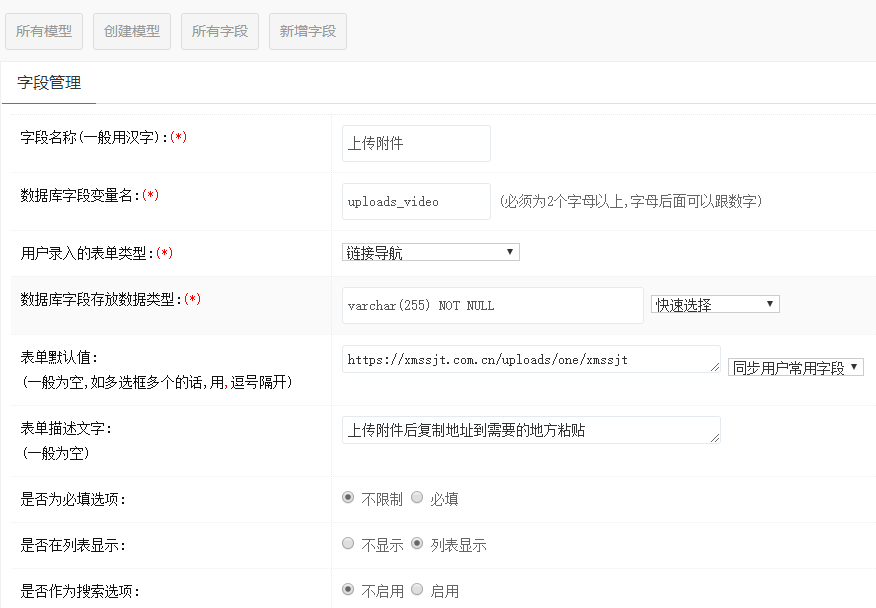Click the default value textarea with the URL
876x608 pixels.
530,359
